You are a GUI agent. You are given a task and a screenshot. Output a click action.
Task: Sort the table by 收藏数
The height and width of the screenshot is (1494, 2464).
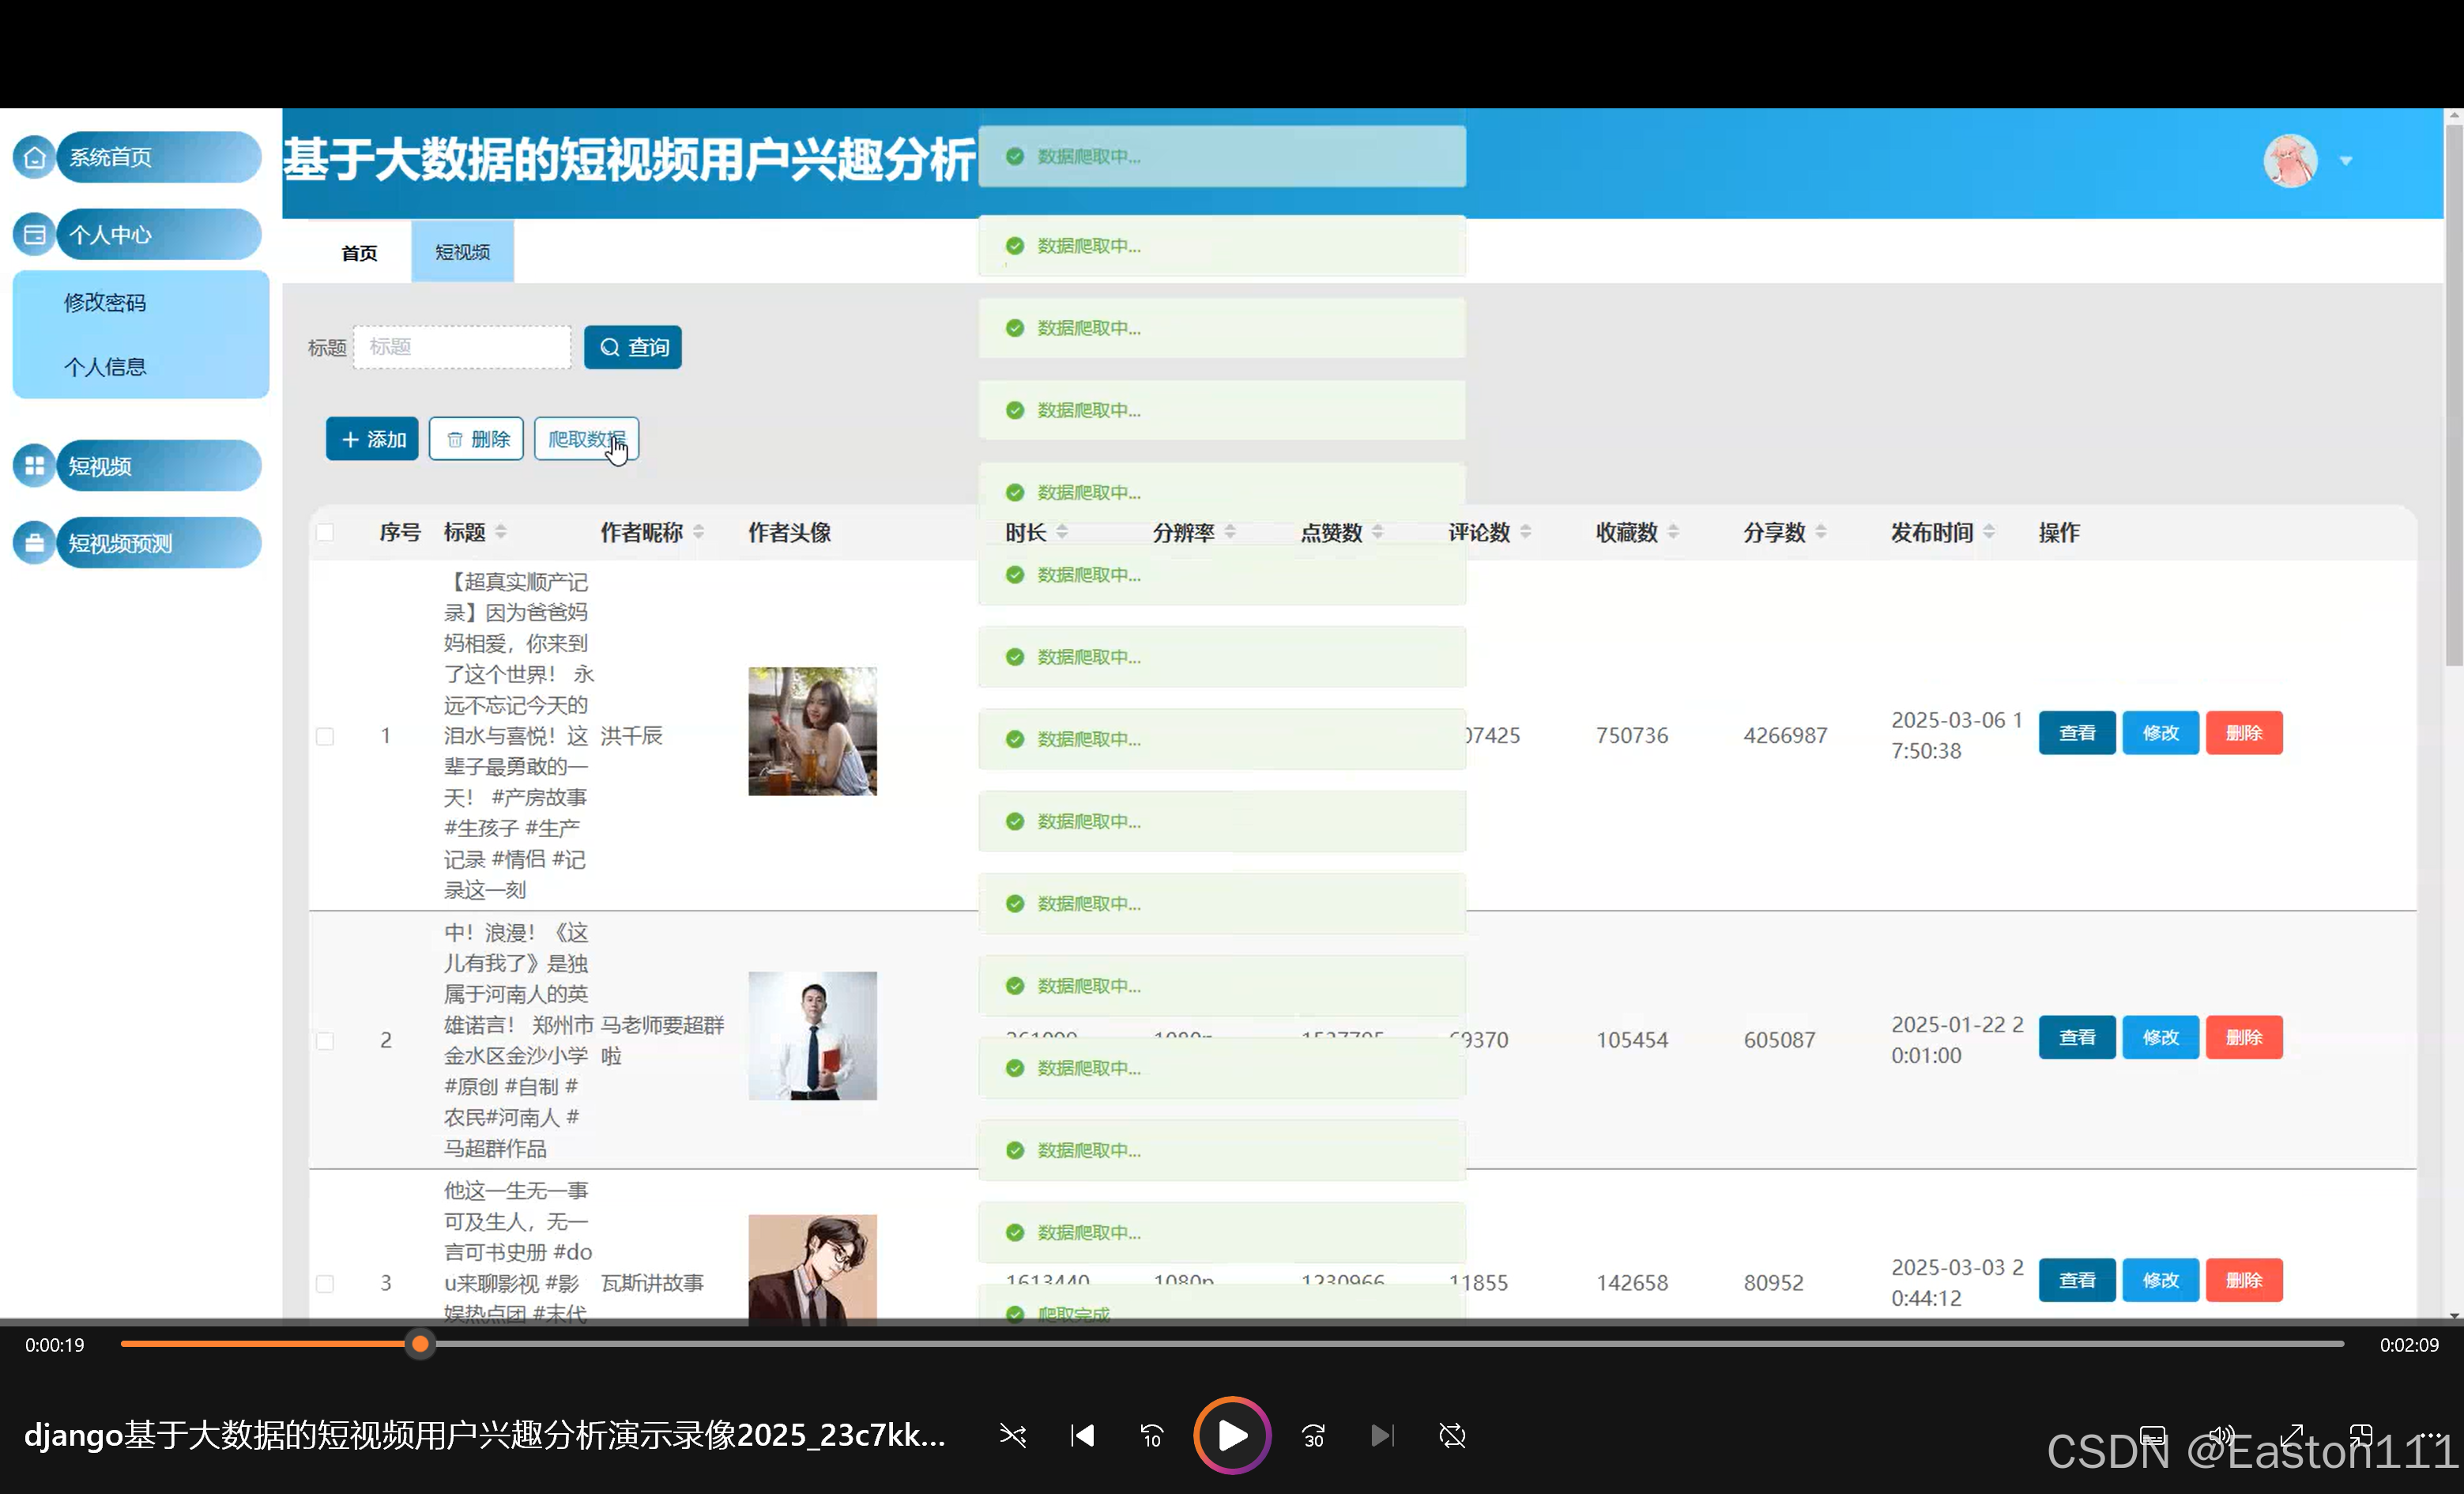click(1674, 532)
